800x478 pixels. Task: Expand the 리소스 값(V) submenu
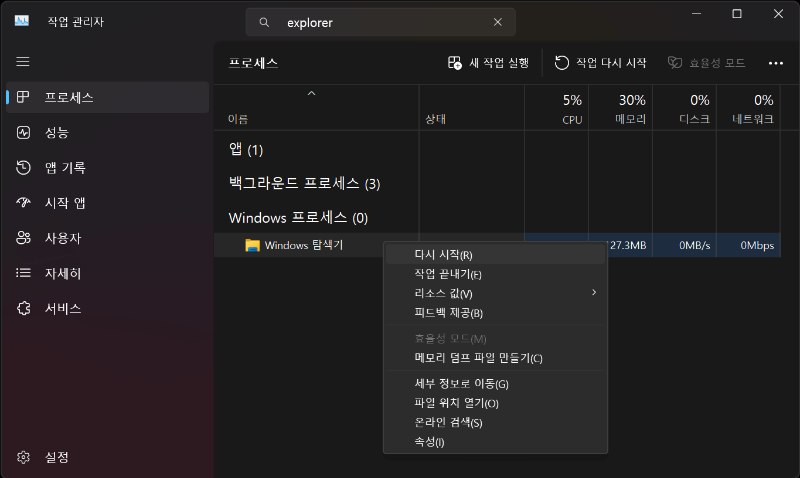click(x=495, y=294)
